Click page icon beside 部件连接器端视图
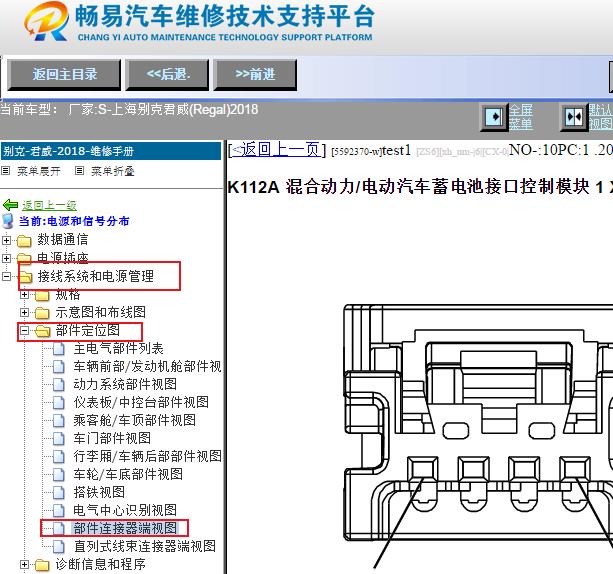 tap(59, 529)
